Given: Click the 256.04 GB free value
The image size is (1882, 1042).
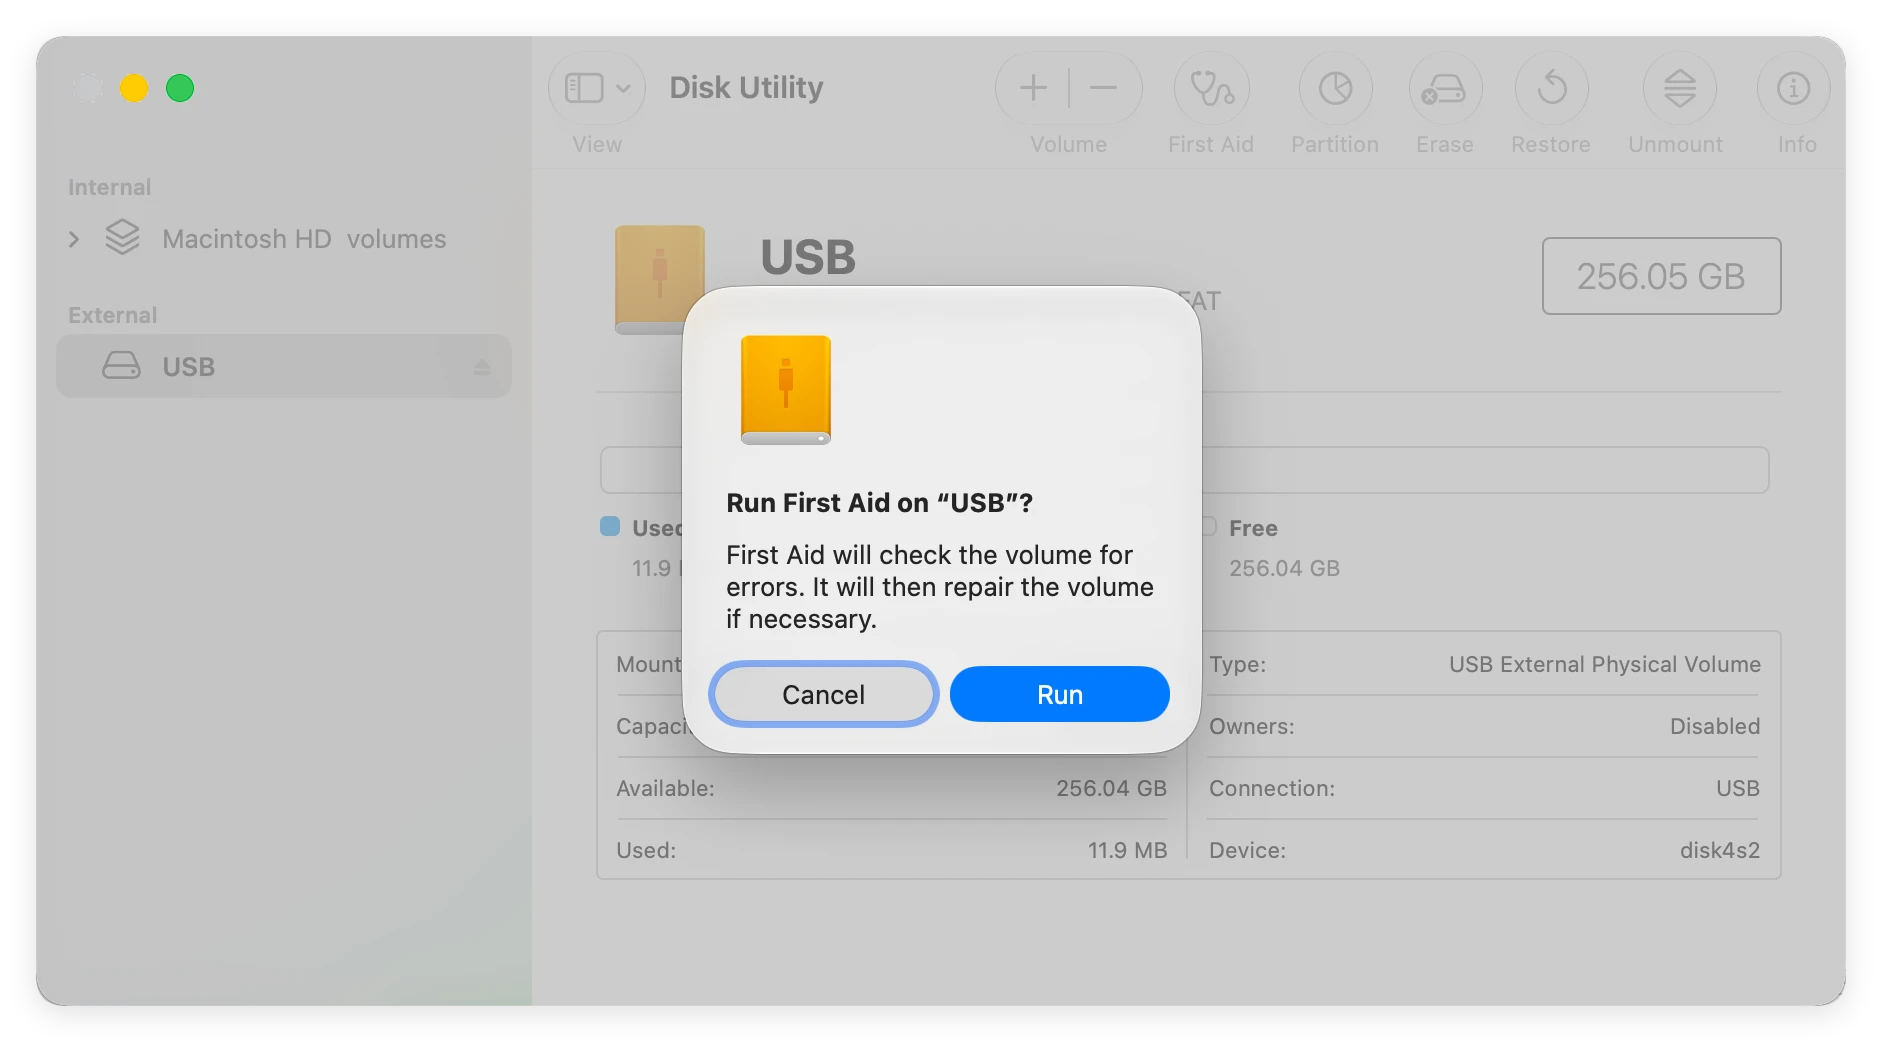Looking at the screenshot, I should pyautogui.click(x=1284, y=568).
